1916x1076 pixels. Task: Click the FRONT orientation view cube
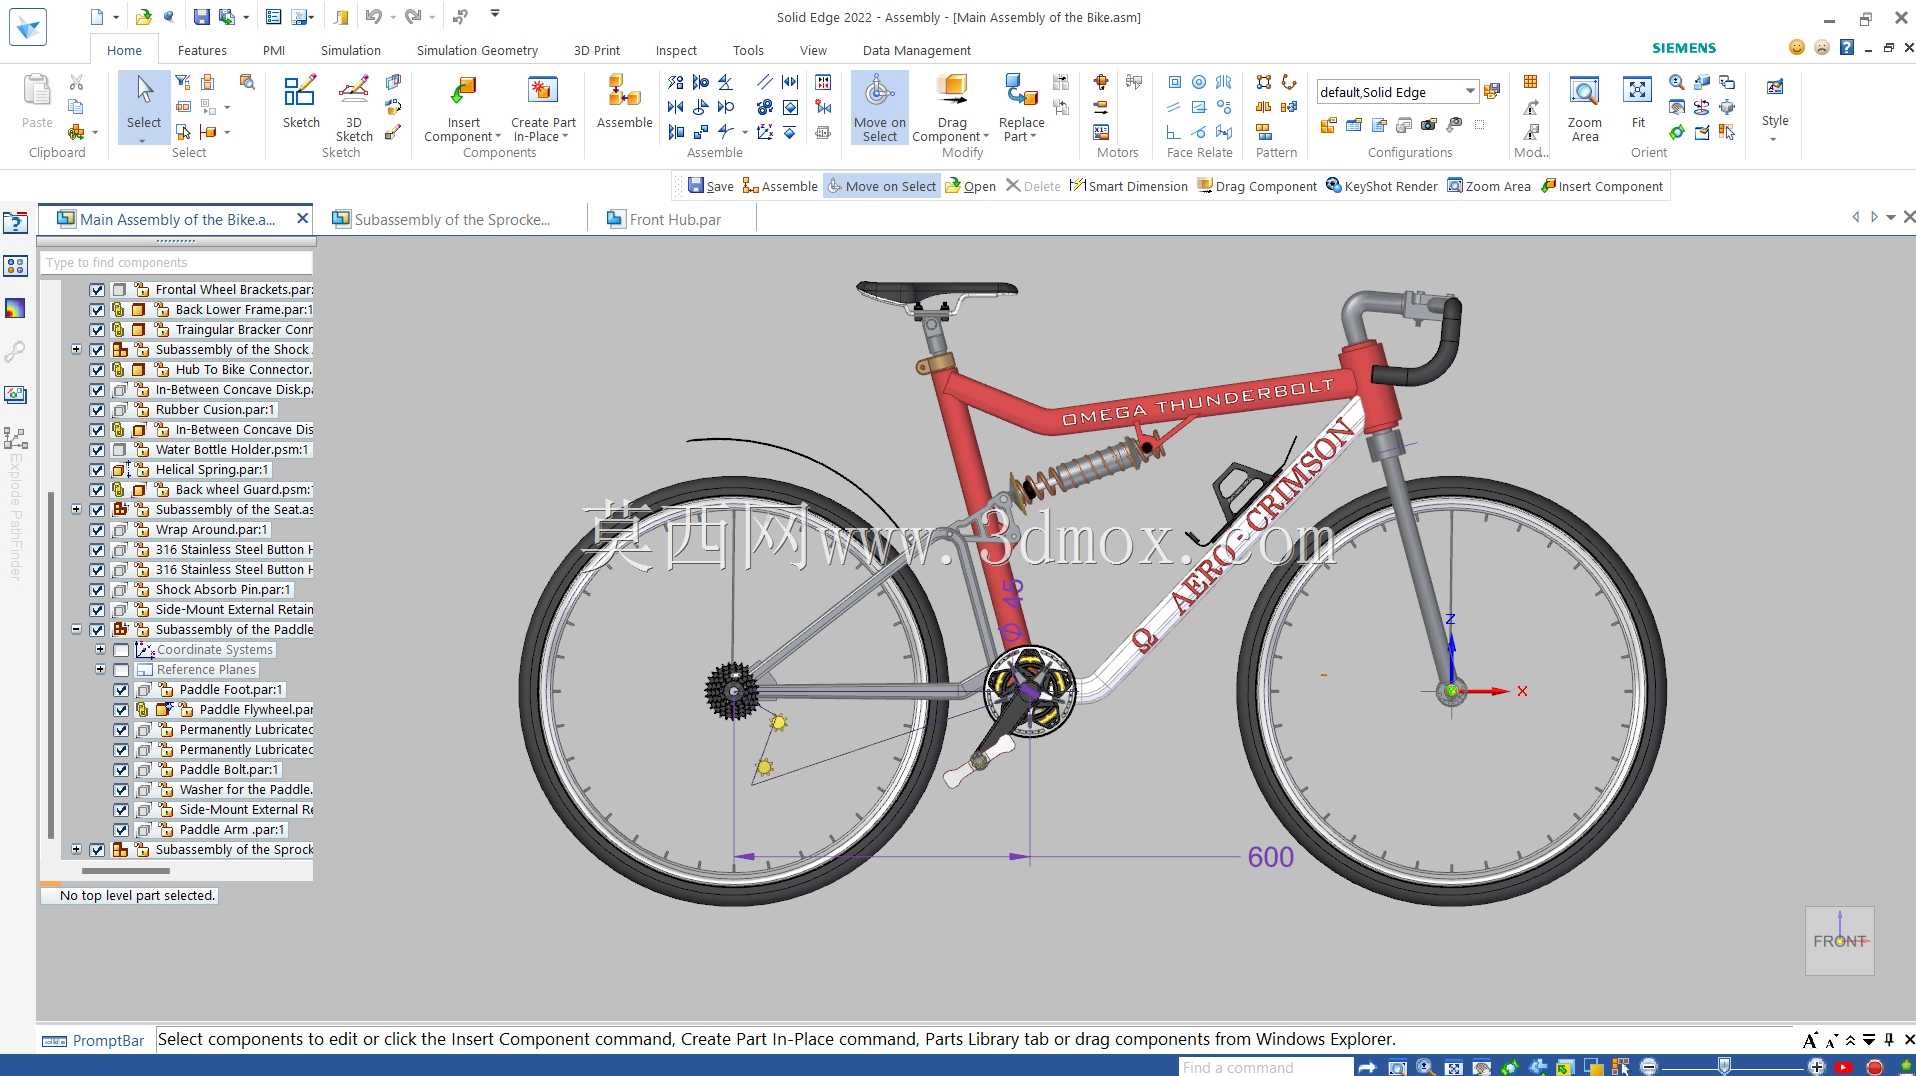[1839, 941]
